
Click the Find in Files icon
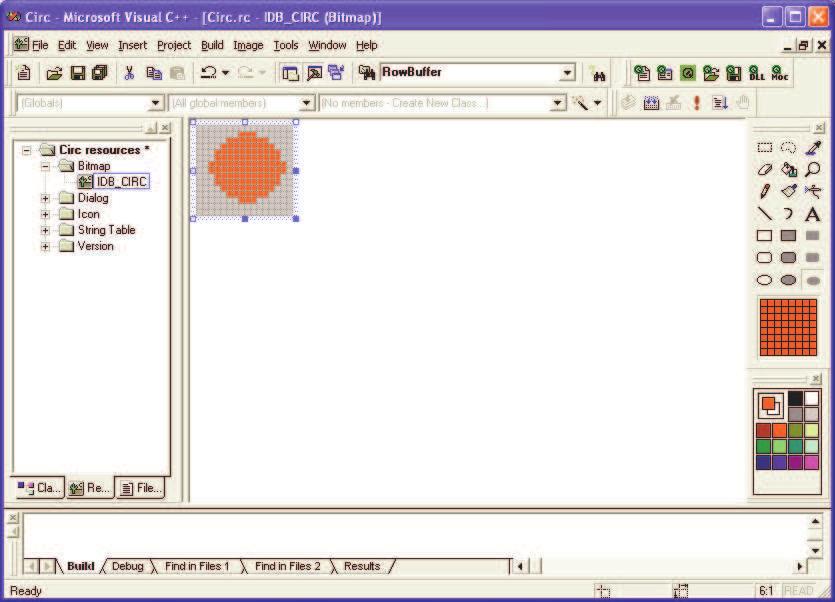point(367,72)
